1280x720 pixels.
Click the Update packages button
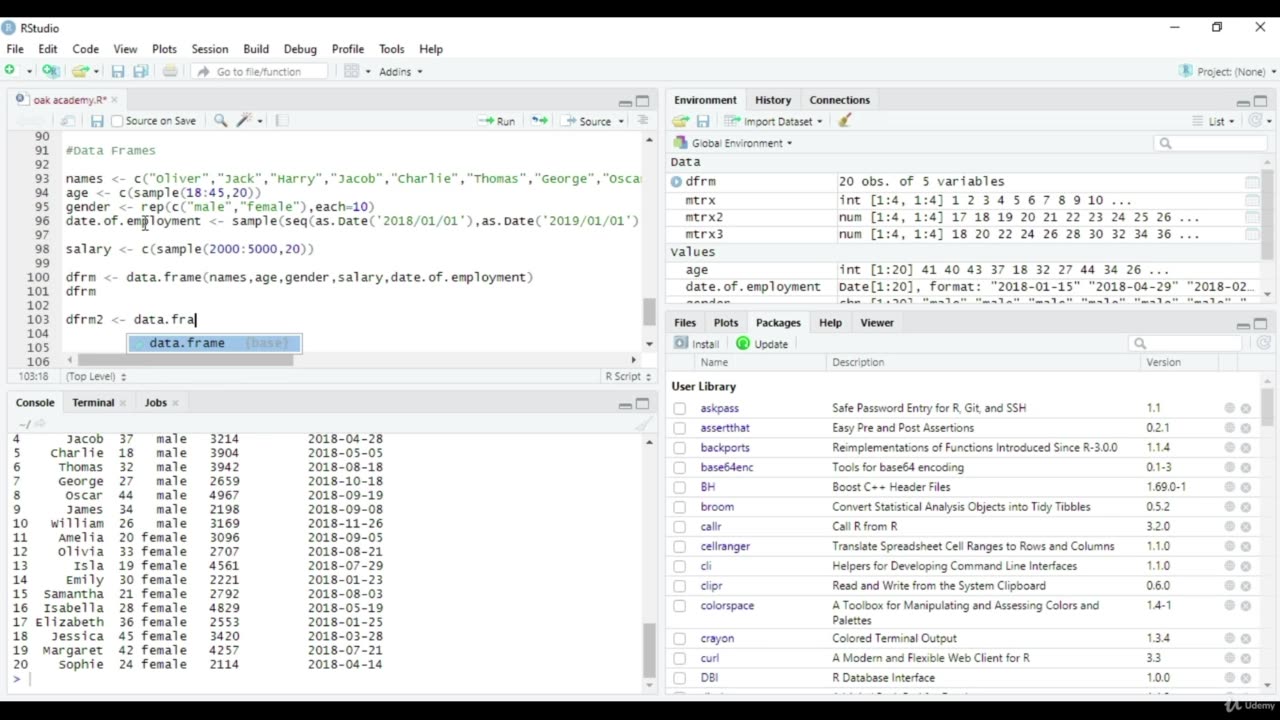762,343
